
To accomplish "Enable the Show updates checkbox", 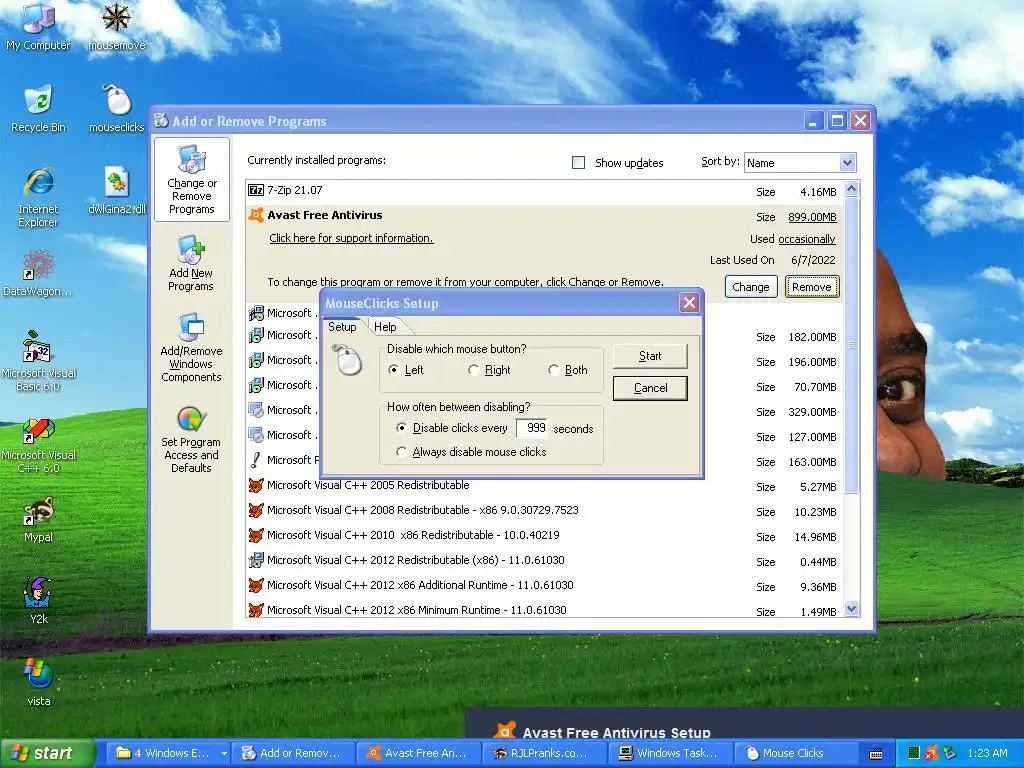I will 578,163.
